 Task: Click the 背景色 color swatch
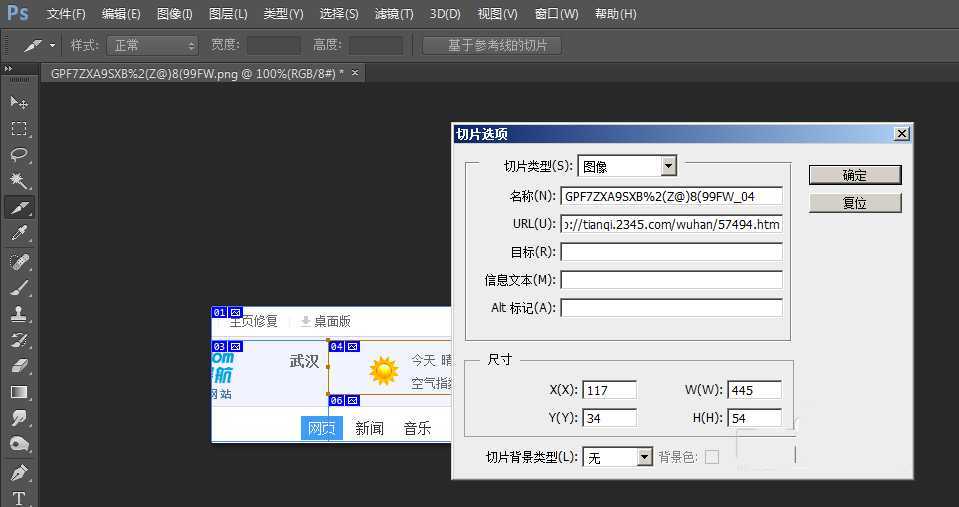712,457
